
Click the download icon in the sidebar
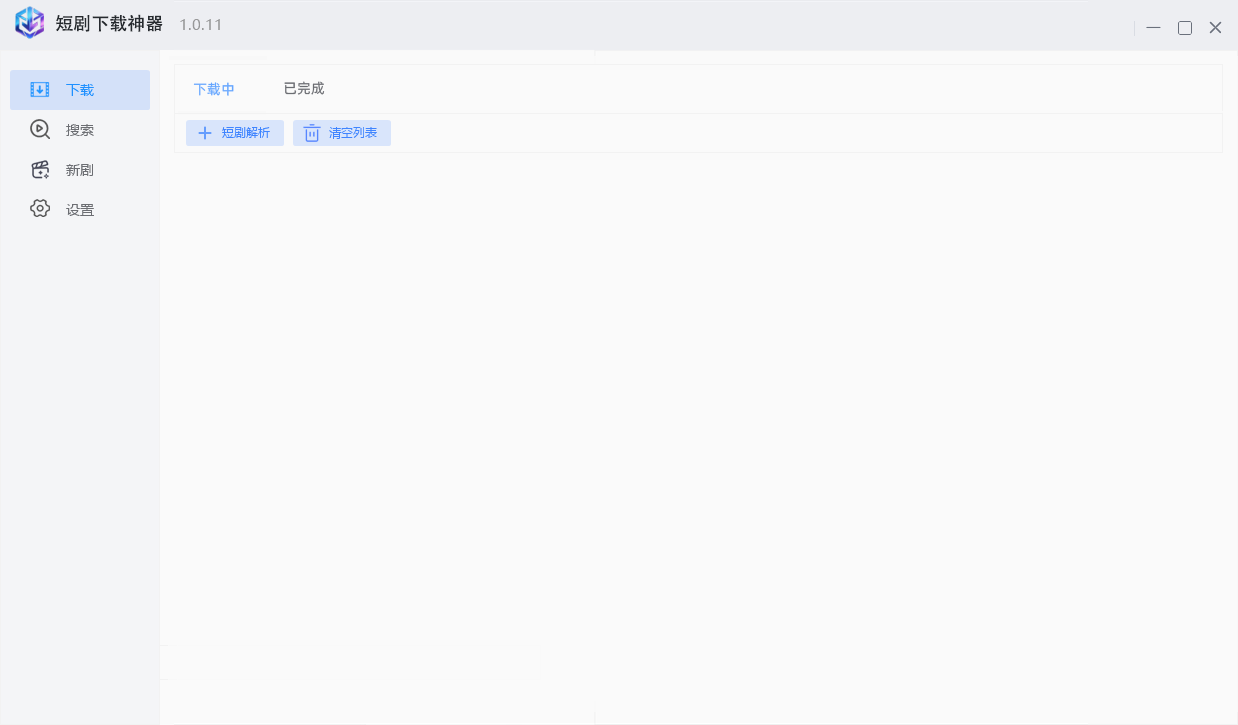tap(39, 90)
